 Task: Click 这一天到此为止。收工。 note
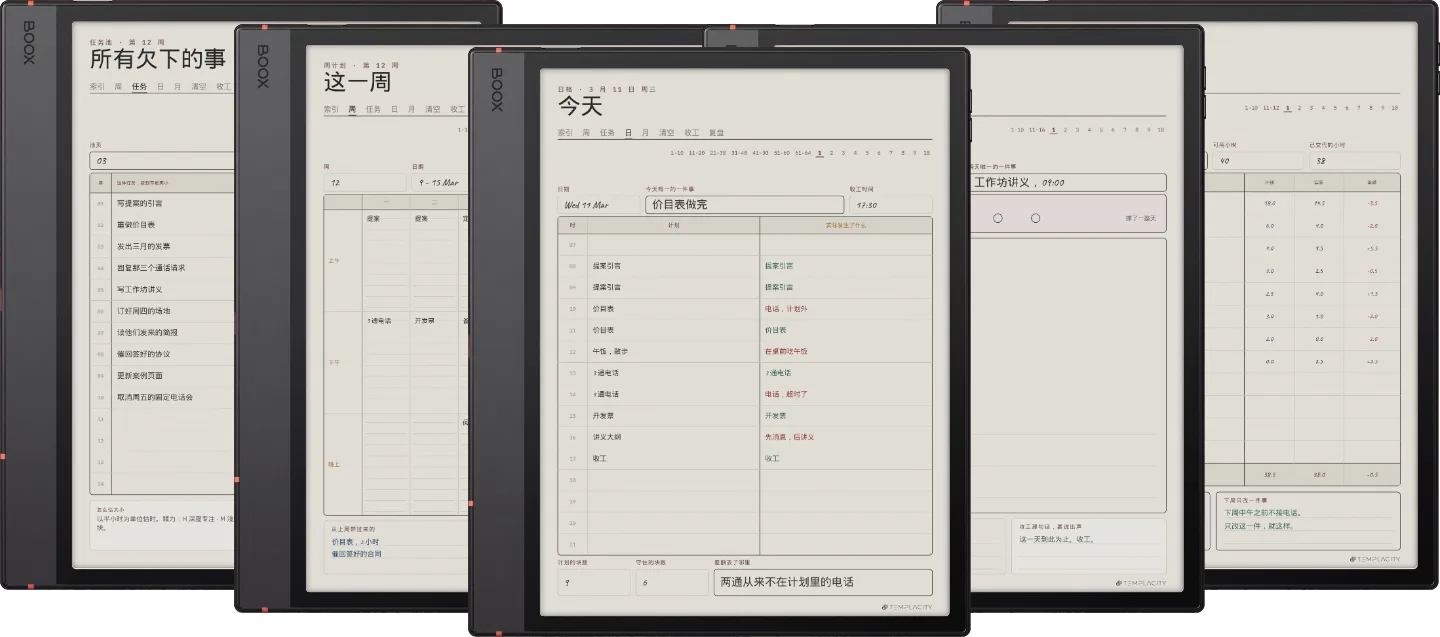pyautogui.click(x=1057, y=539)
